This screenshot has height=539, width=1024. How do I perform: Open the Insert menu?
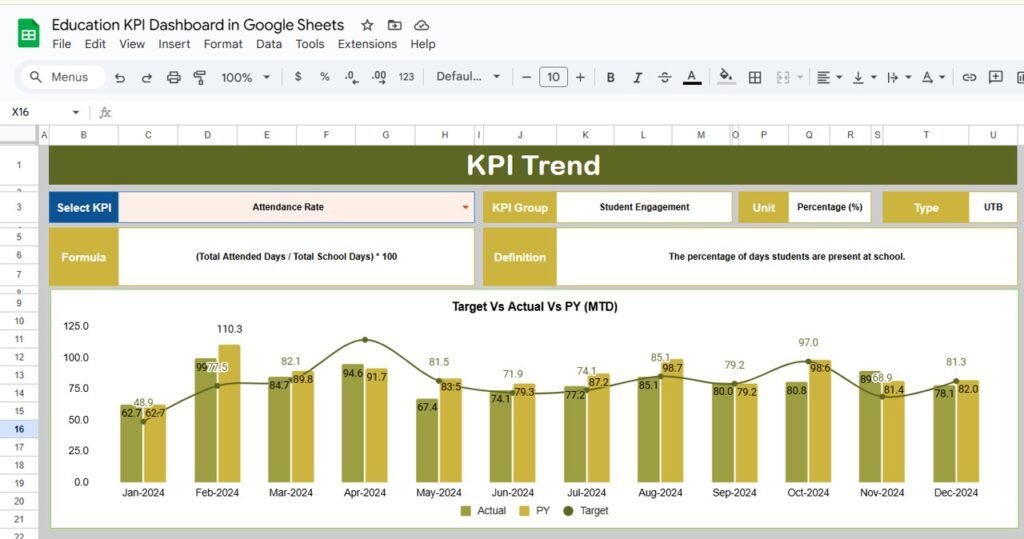pyautogui.click(x=174, y=44)
